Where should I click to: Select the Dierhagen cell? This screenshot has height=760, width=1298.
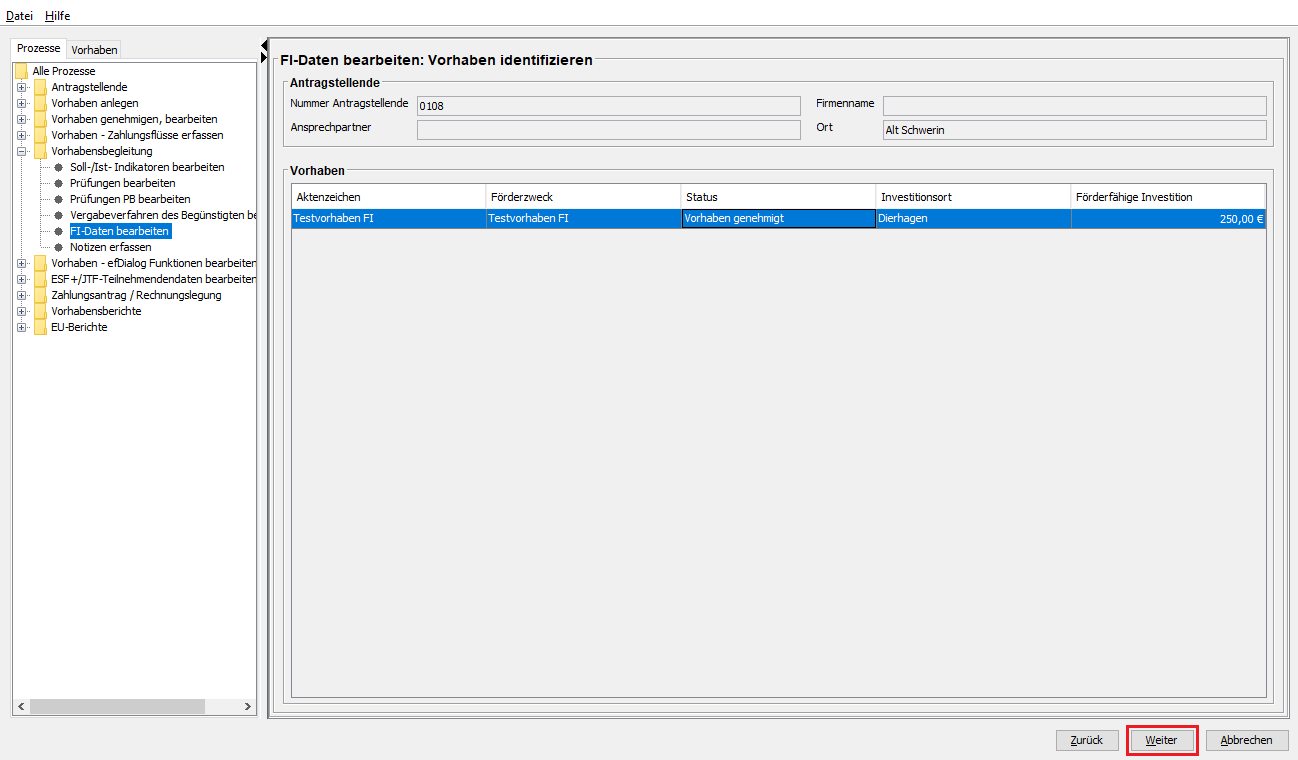[x=974, y=219]
